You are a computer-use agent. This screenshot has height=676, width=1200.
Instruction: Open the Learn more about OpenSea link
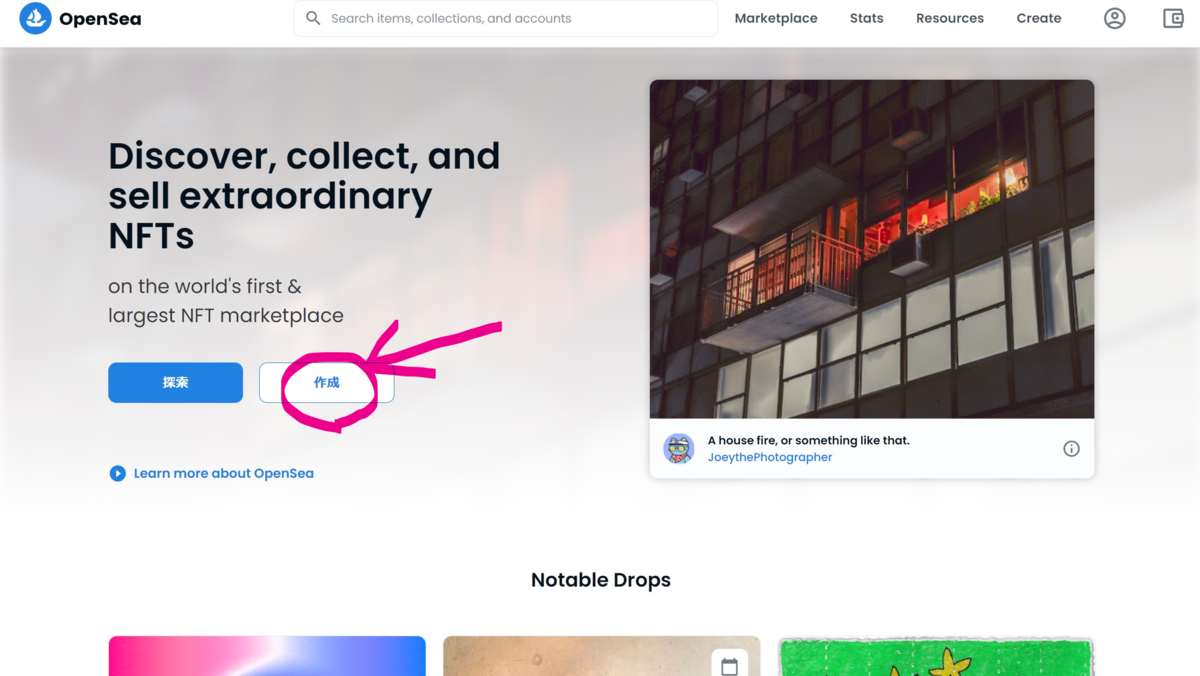[224, 473]
